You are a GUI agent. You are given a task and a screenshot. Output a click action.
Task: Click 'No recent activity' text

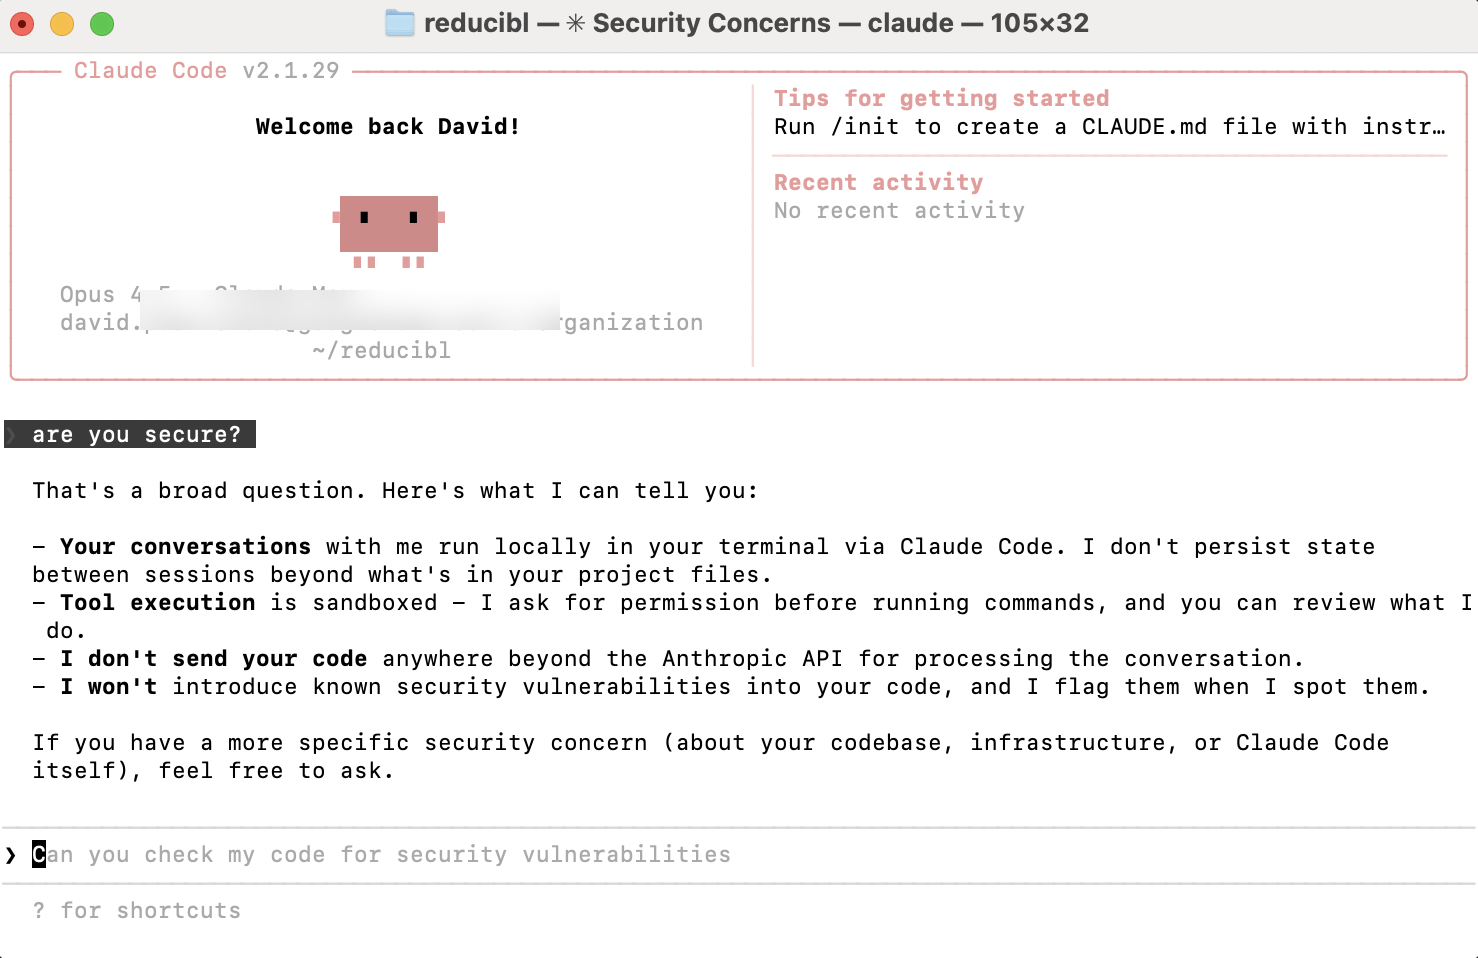click(x=898, y=210)
